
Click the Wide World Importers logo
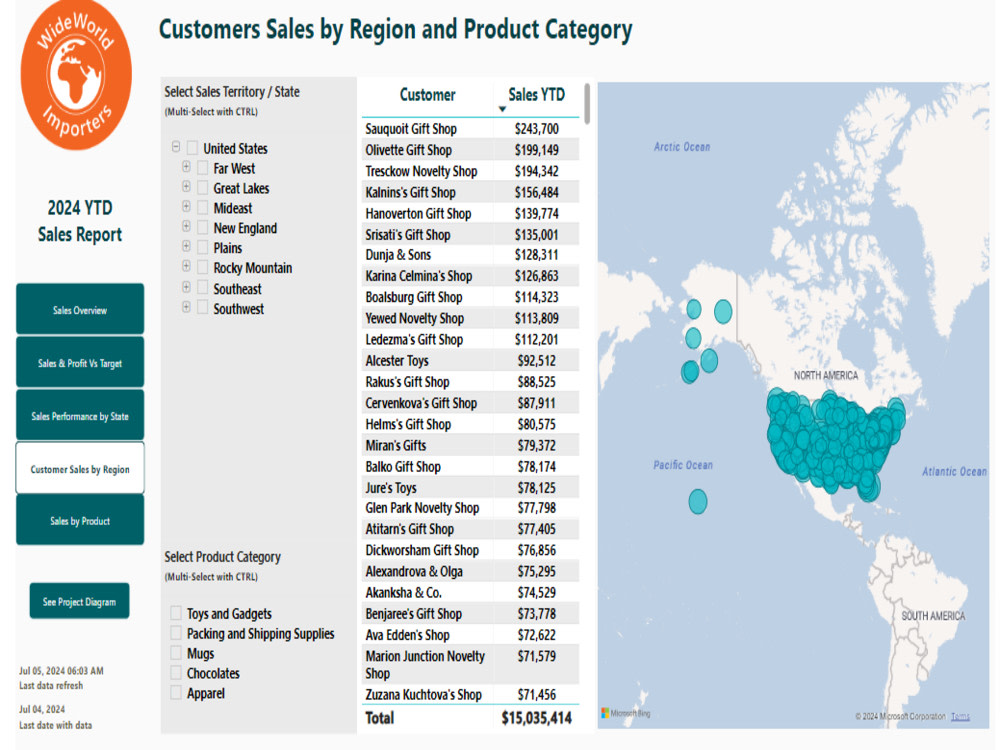77,74
